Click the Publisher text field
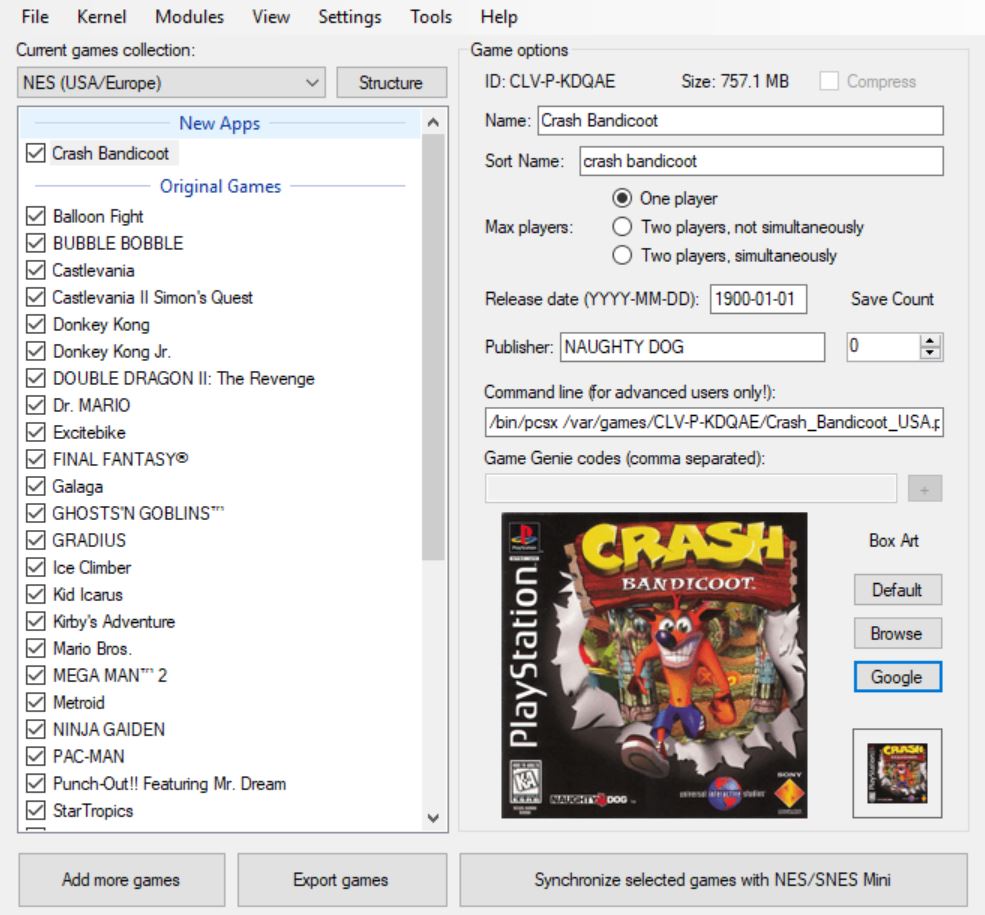 coord(692,347)
